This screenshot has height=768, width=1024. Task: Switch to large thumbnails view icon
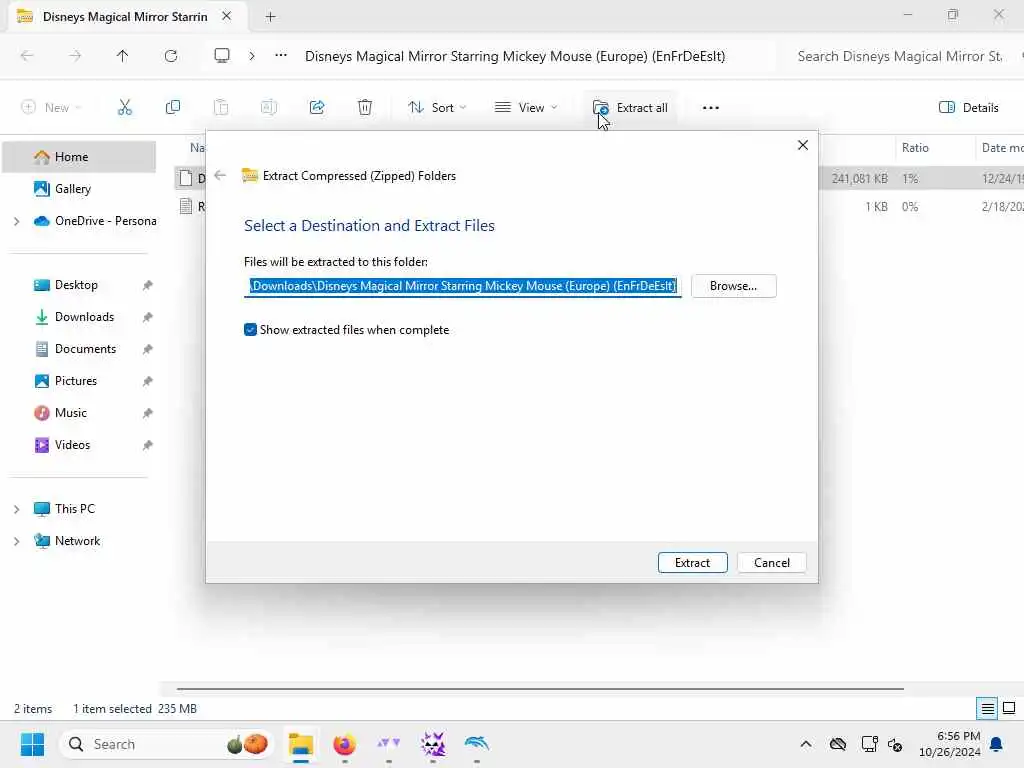(x=1009, y=709)
